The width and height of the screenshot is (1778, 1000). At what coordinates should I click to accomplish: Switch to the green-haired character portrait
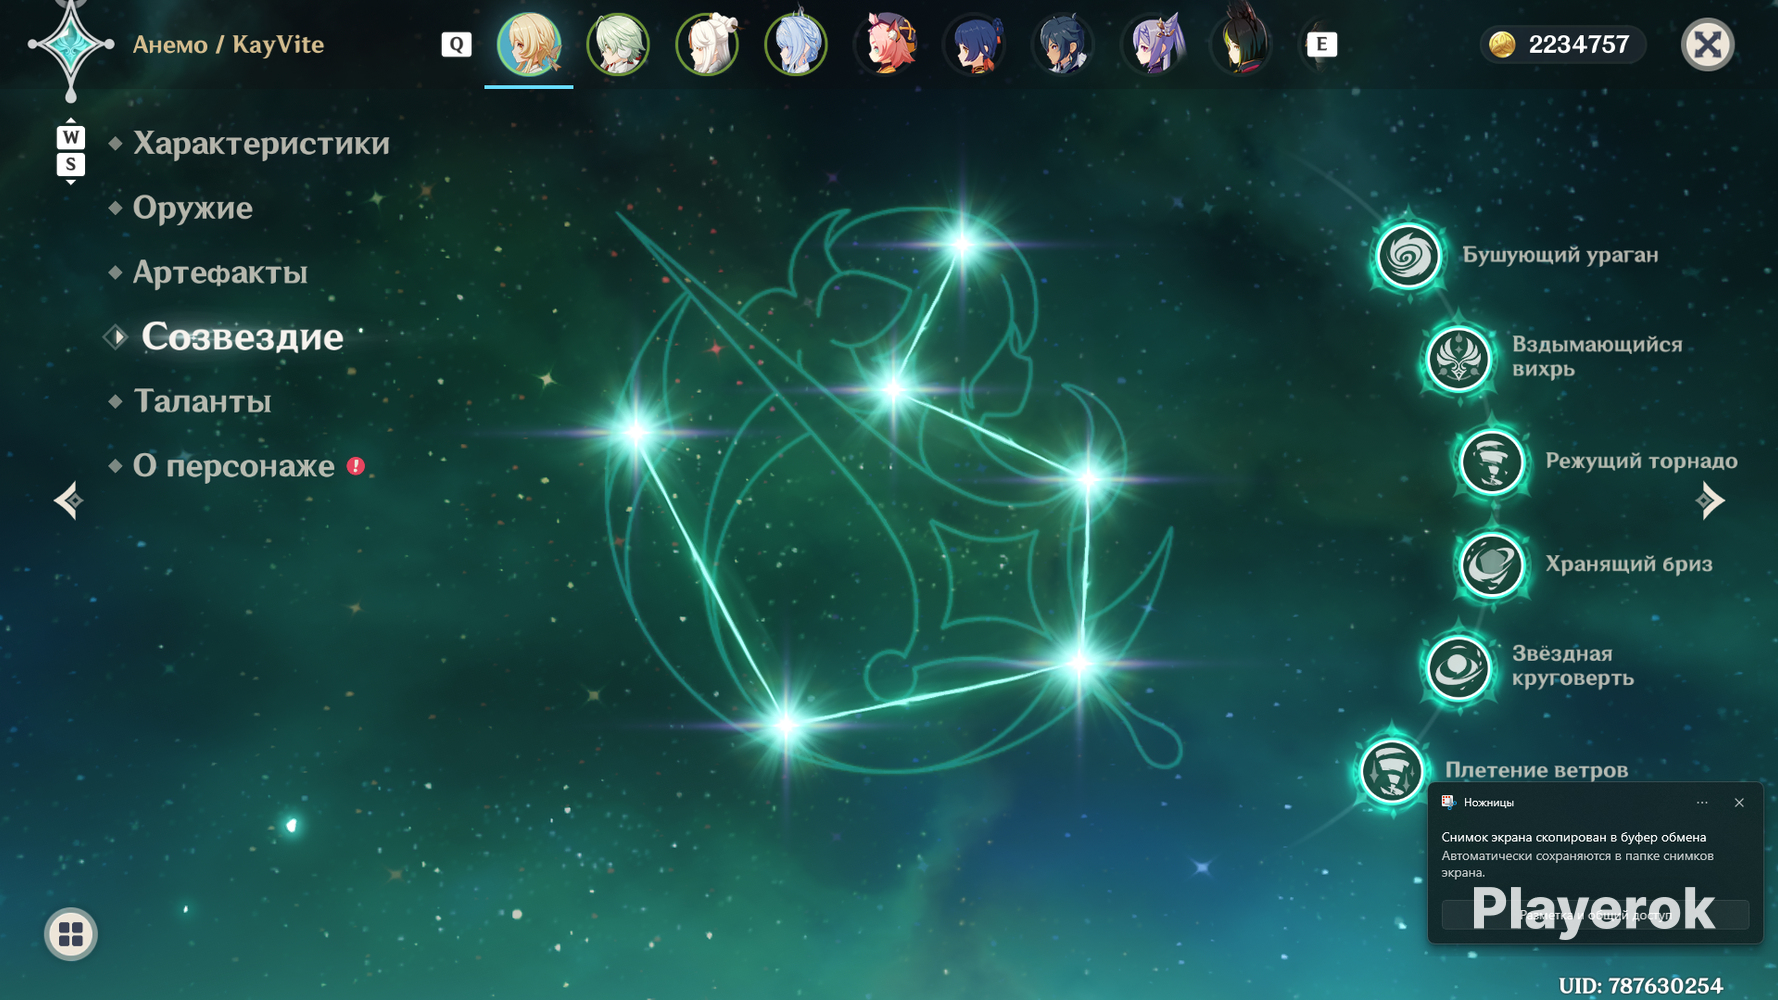tap(618, 45)
